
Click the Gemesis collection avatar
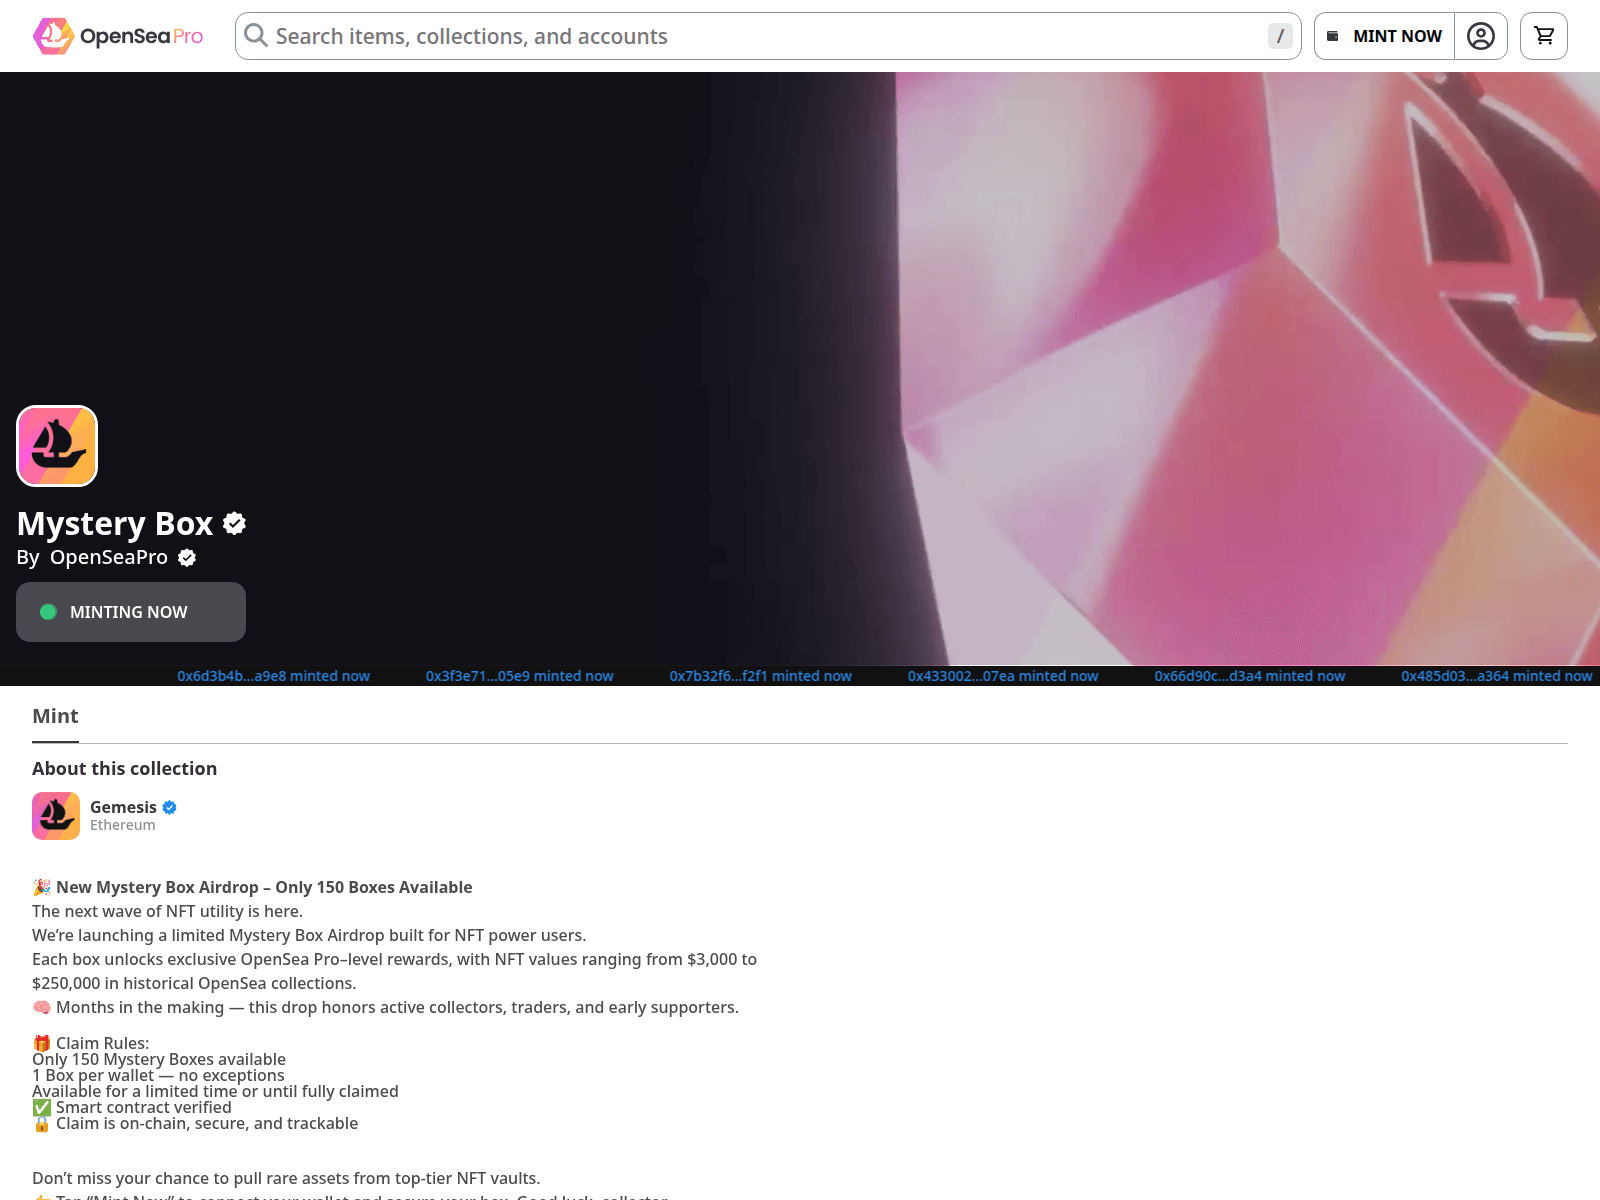56,816
